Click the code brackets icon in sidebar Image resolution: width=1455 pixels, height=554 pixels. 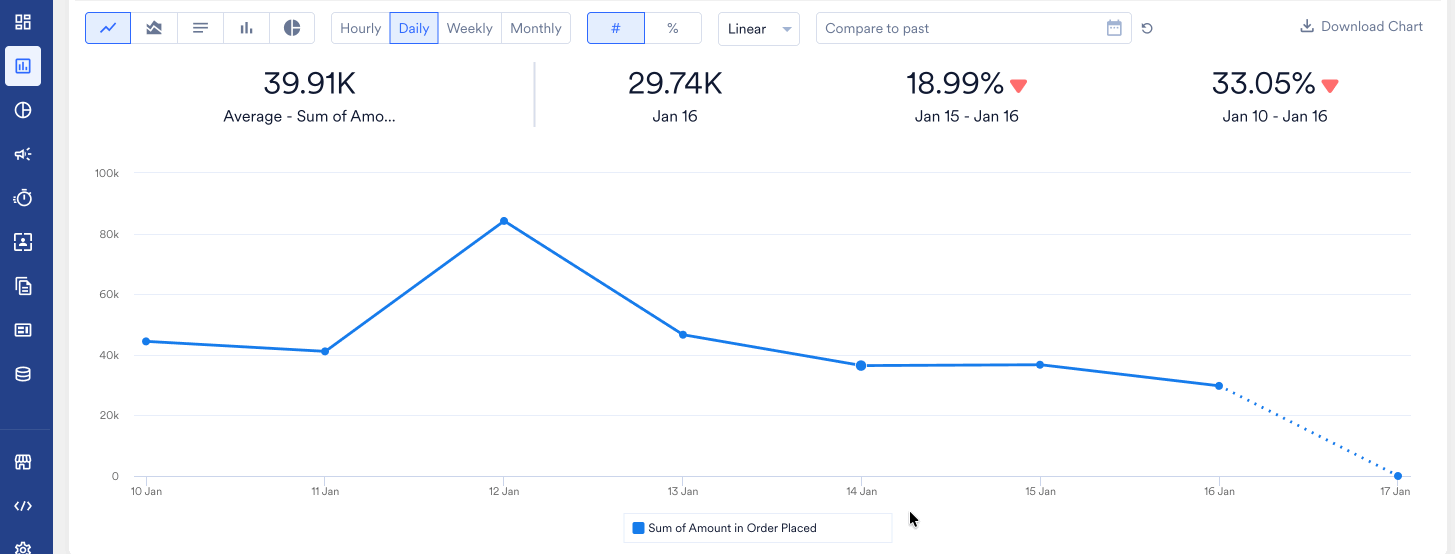pos(23,506)
